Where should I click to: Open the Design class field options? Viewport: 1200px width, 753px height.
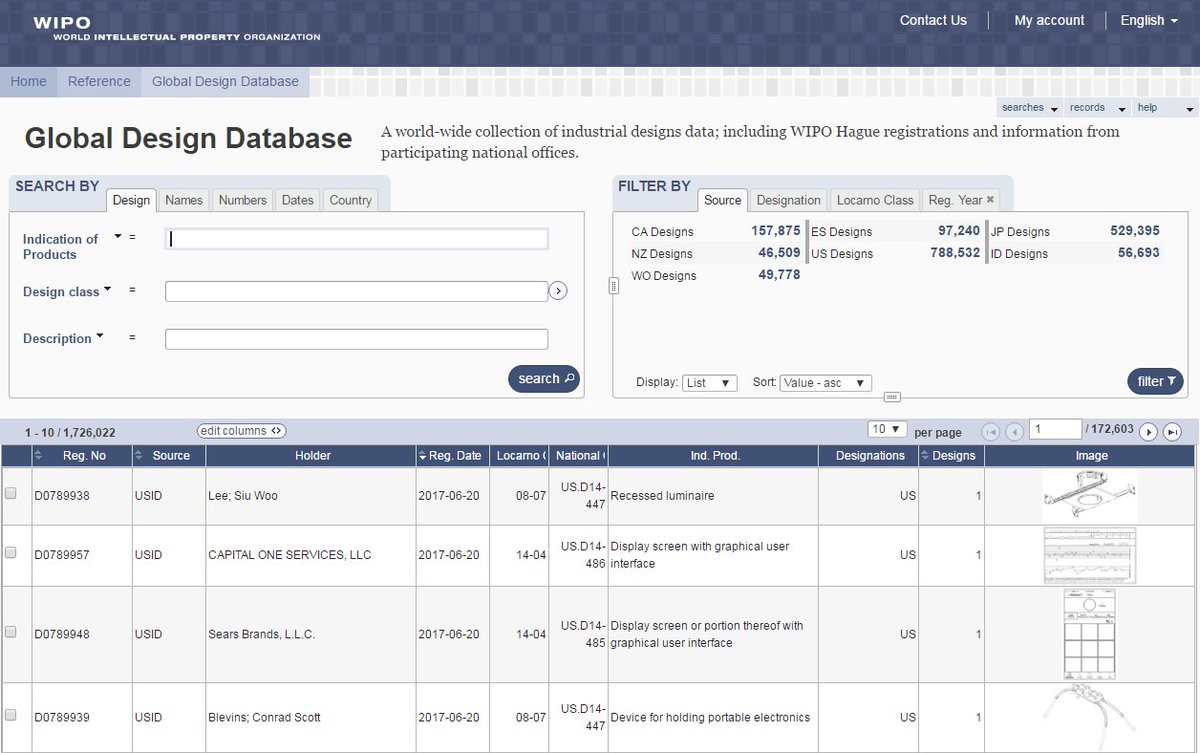[107, 289]
